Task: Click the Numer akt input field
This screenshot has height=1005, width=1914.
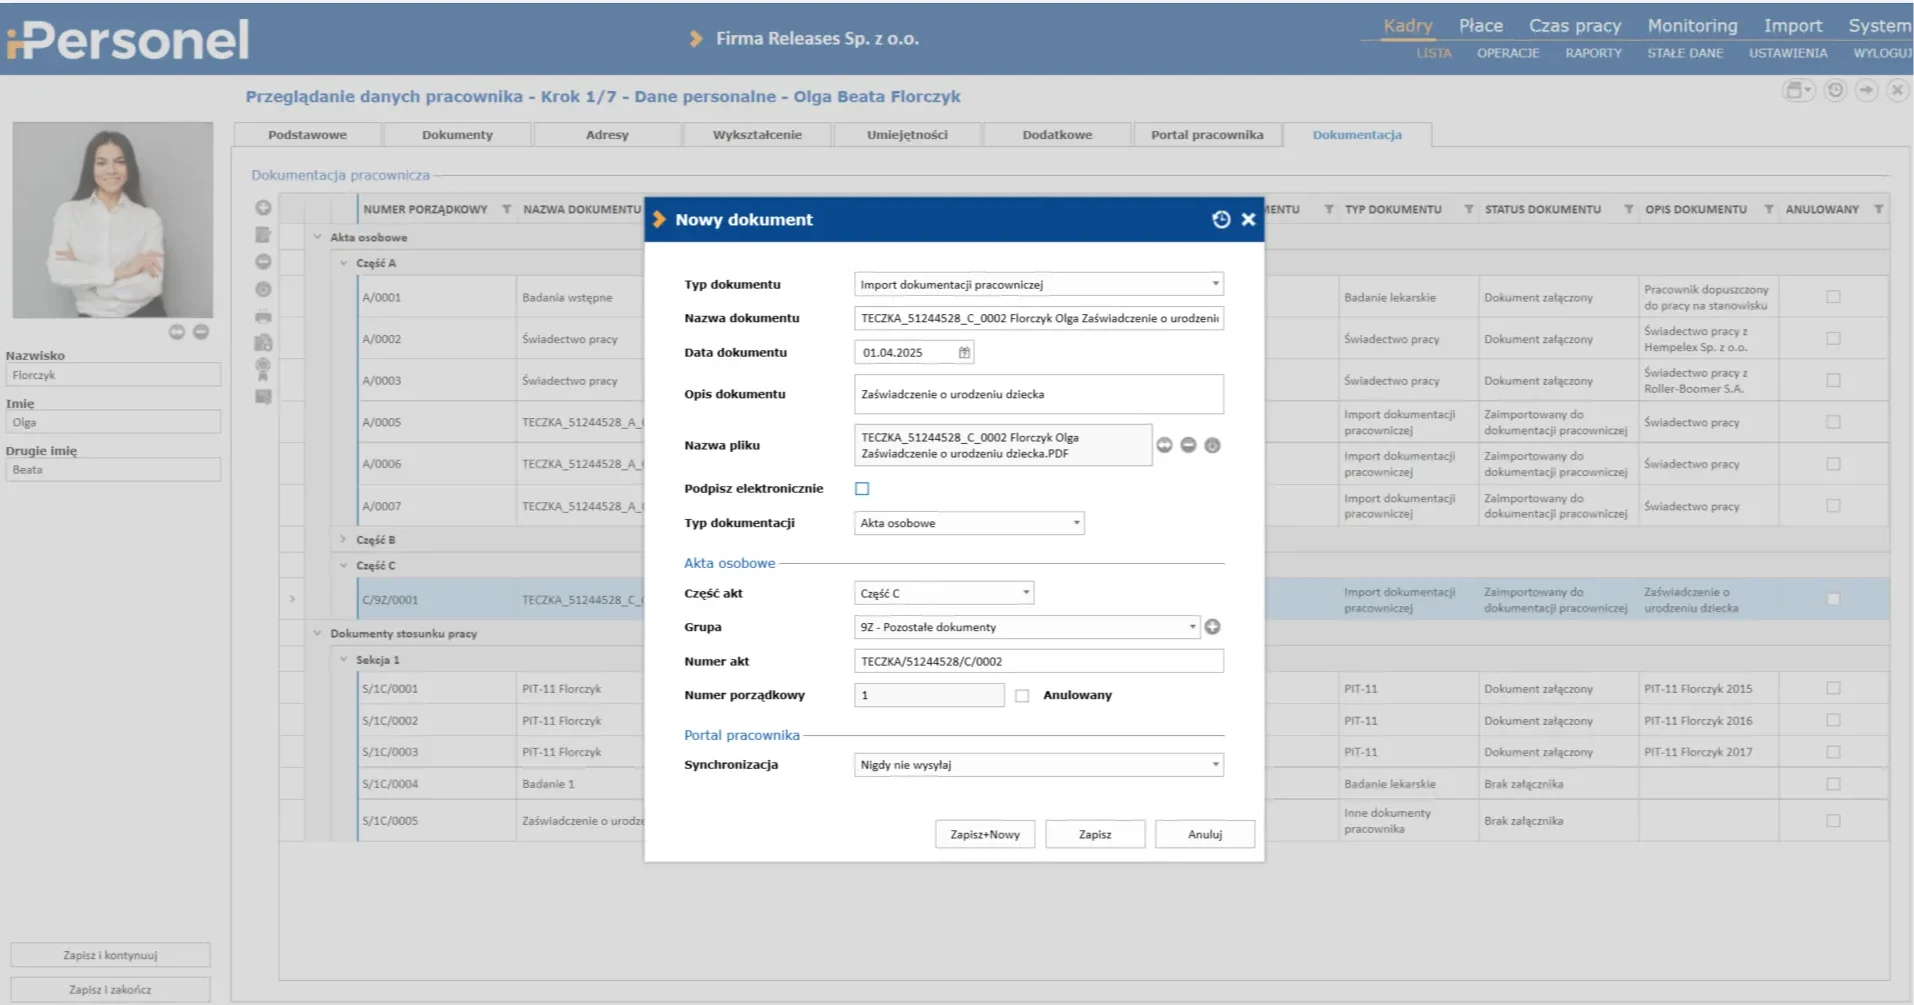Action: 1038,661
